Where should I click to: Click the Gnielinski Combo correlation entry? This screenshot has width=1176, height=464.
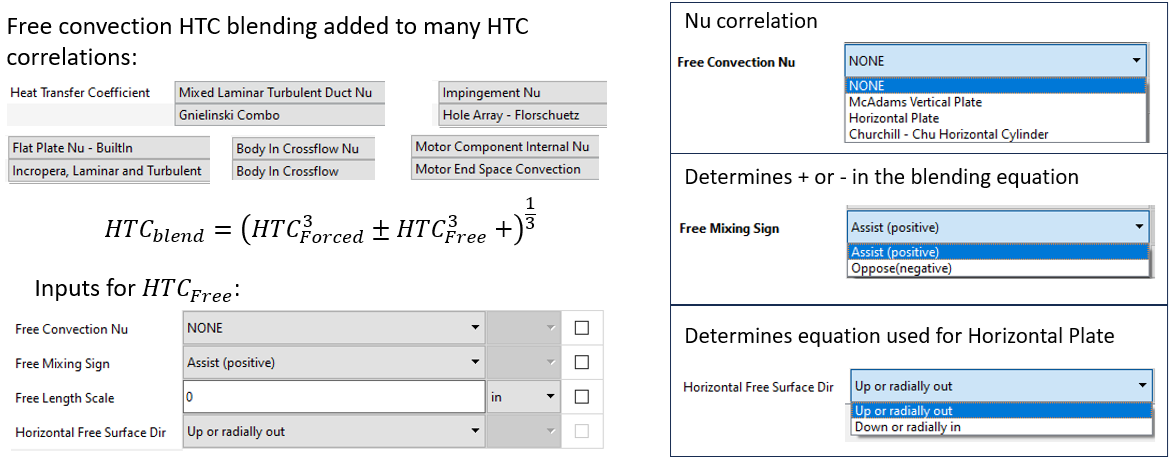click(x=279, y=115)
